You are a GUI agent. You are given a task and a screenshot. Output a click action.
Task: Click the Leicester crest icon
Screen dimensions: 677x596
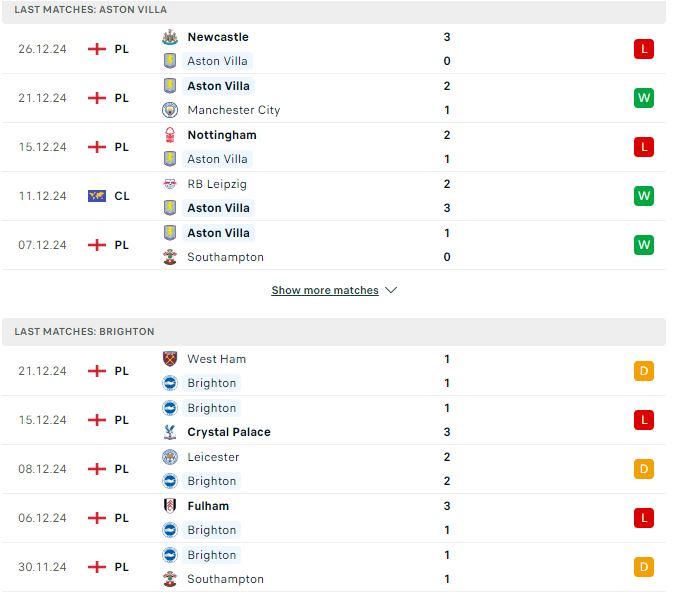coord(170,457)
